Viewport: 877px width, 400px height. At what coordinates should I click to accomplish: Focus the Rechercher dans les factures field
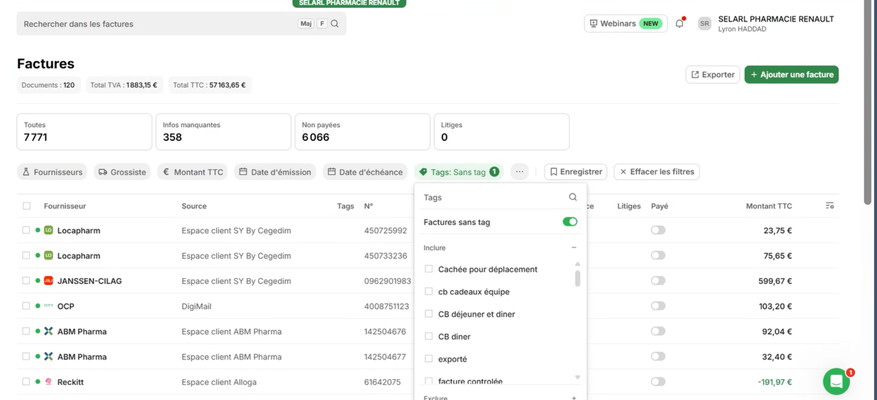click(x=181, y=23)
